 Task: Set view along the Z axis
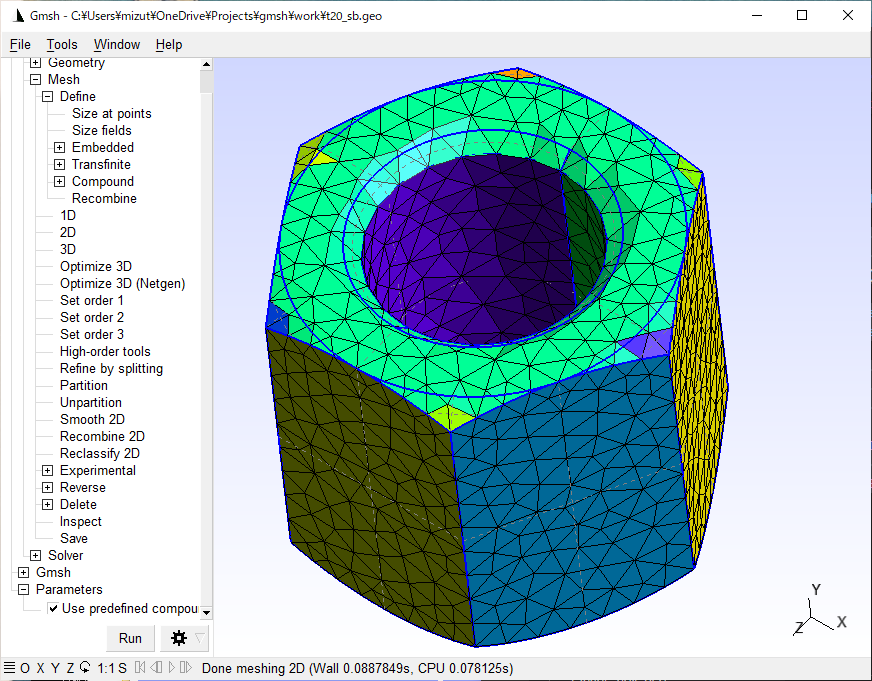pos(70,668)
